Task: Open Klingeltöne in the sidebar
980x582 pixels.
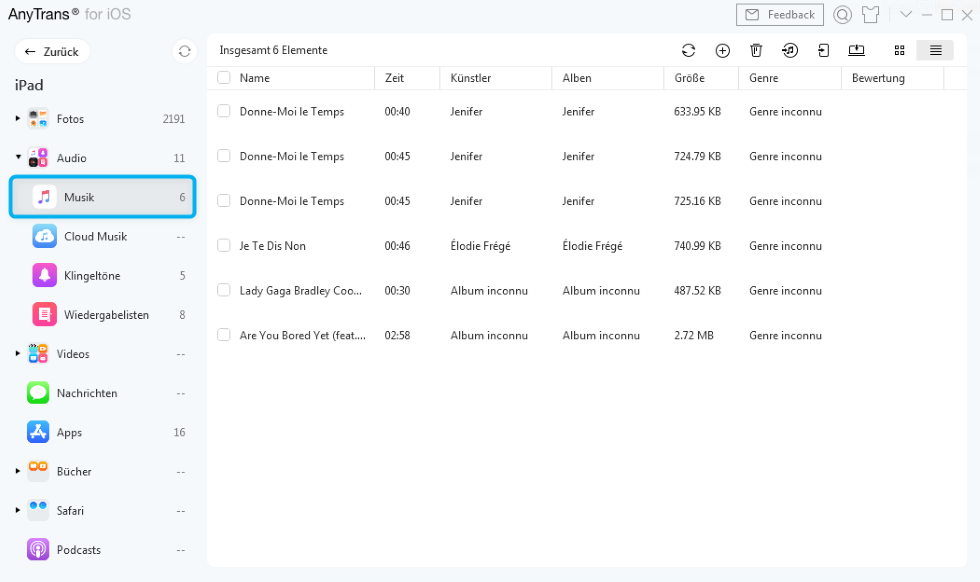Action: [92, 276]
